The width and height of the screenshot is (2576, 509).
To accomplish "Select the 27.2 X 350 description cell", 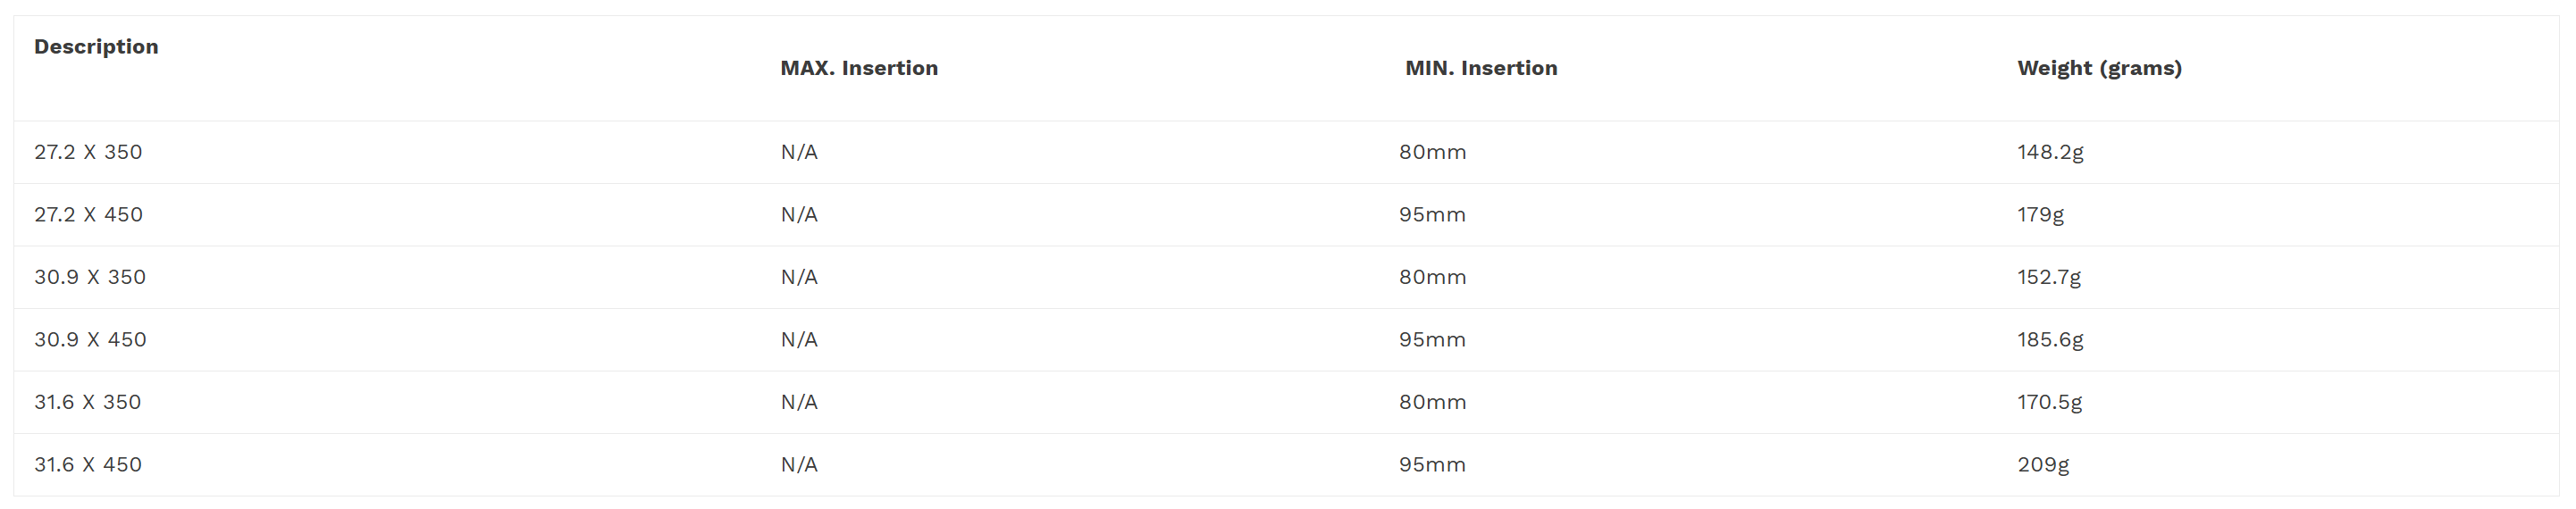I will pos(88,152).
